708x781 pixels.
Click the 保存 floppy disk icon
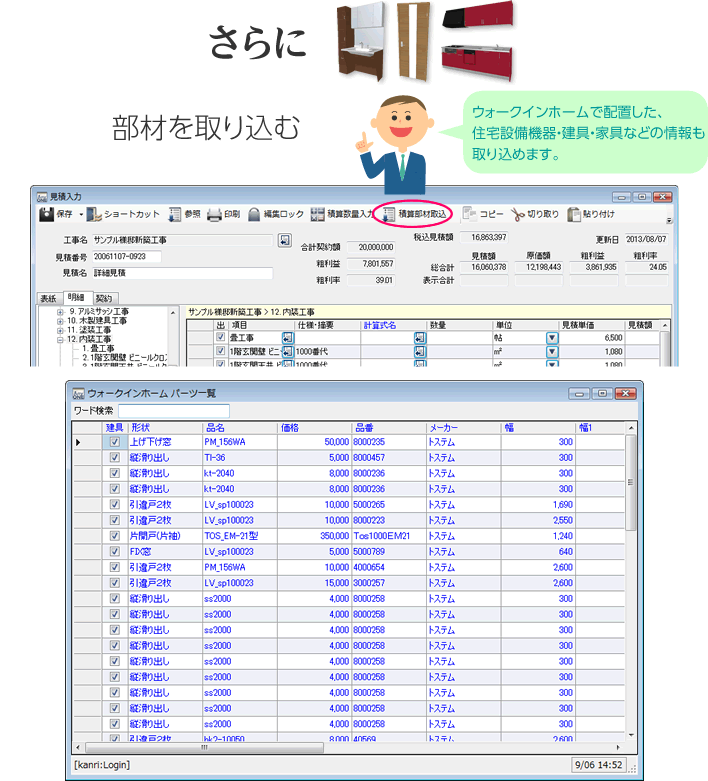coord(46,214)
